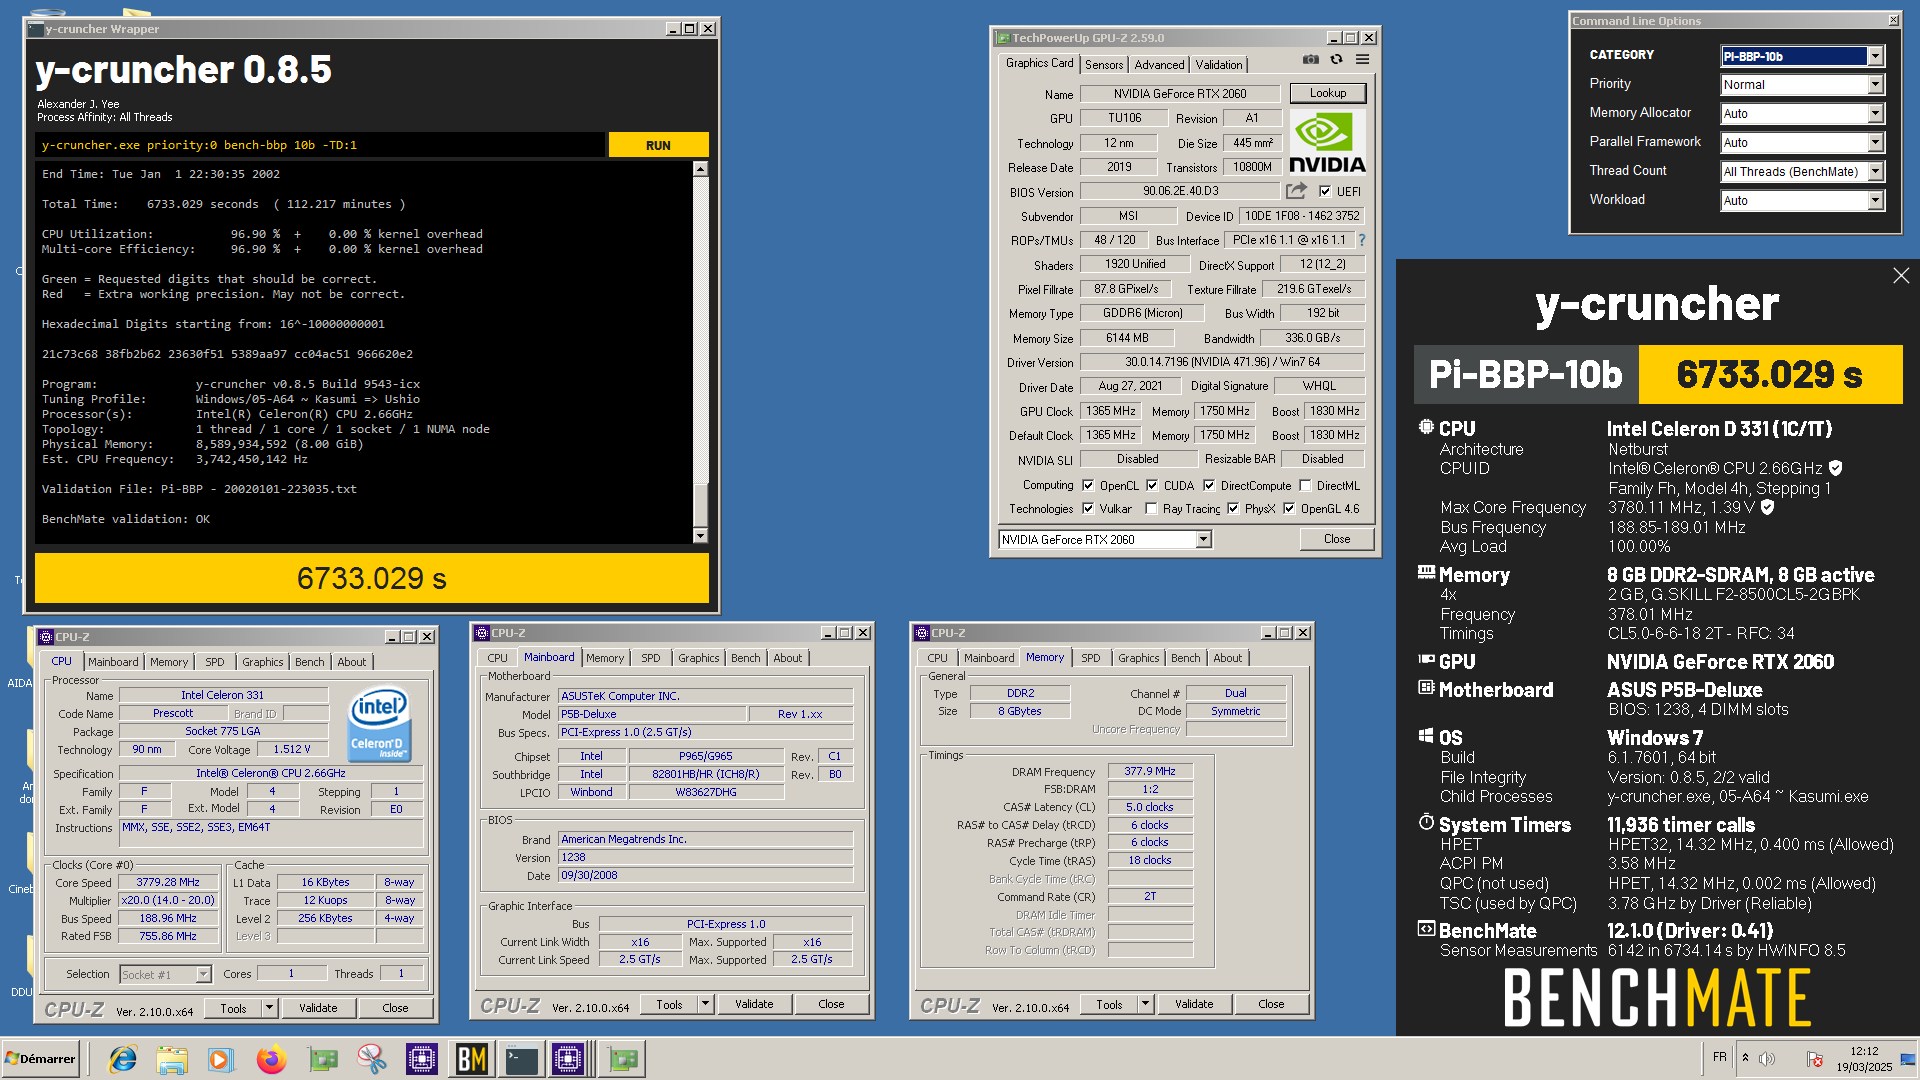Image resolution: width=1920 pixels, height=1080 pixels.
Task: Click the GPU-Z refresh icon
Action: point(1336,60)
